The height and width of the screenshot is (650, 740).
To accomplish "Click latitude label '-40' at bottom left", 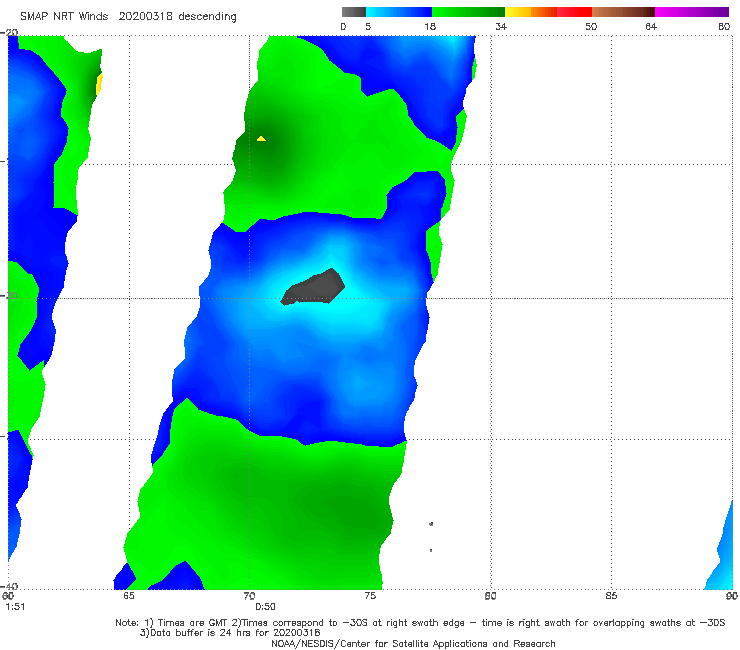I will tap(9, 586).
